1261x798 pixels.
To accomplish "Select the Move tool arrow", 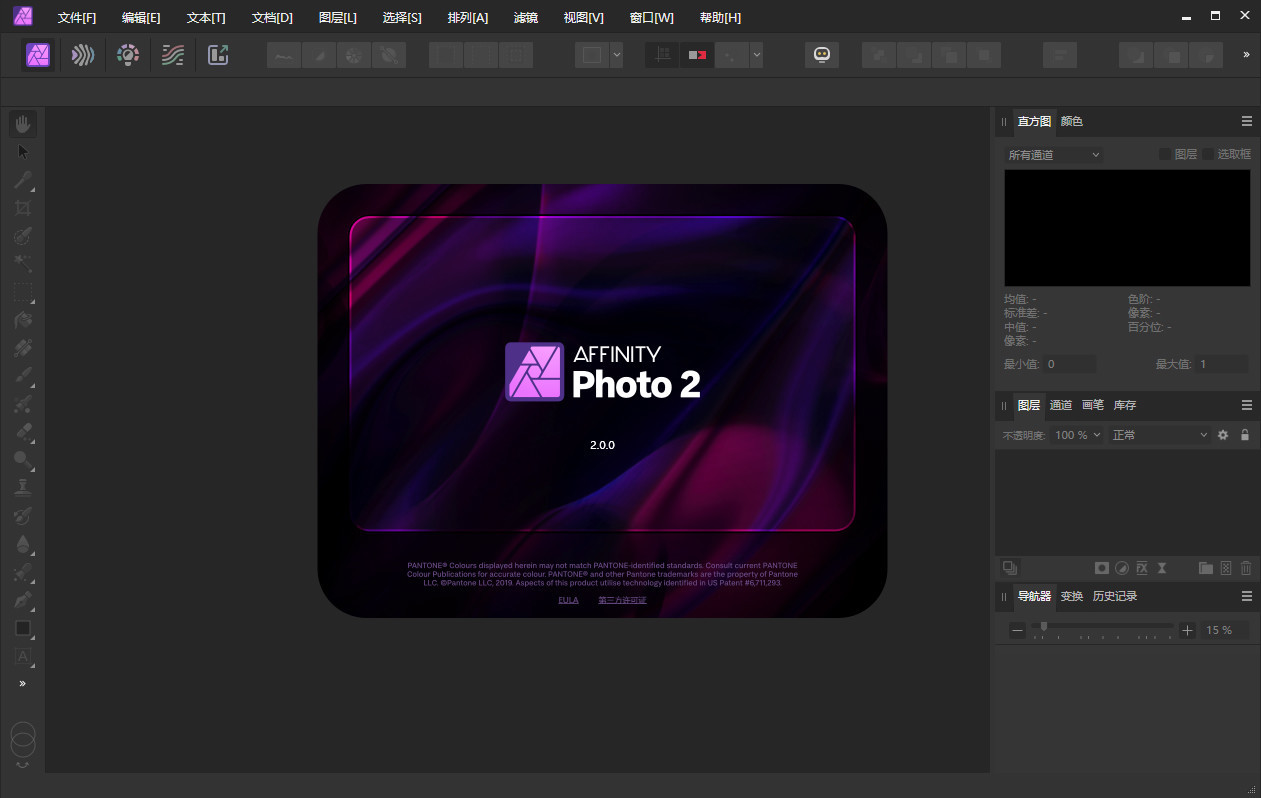I will point(22,151).
